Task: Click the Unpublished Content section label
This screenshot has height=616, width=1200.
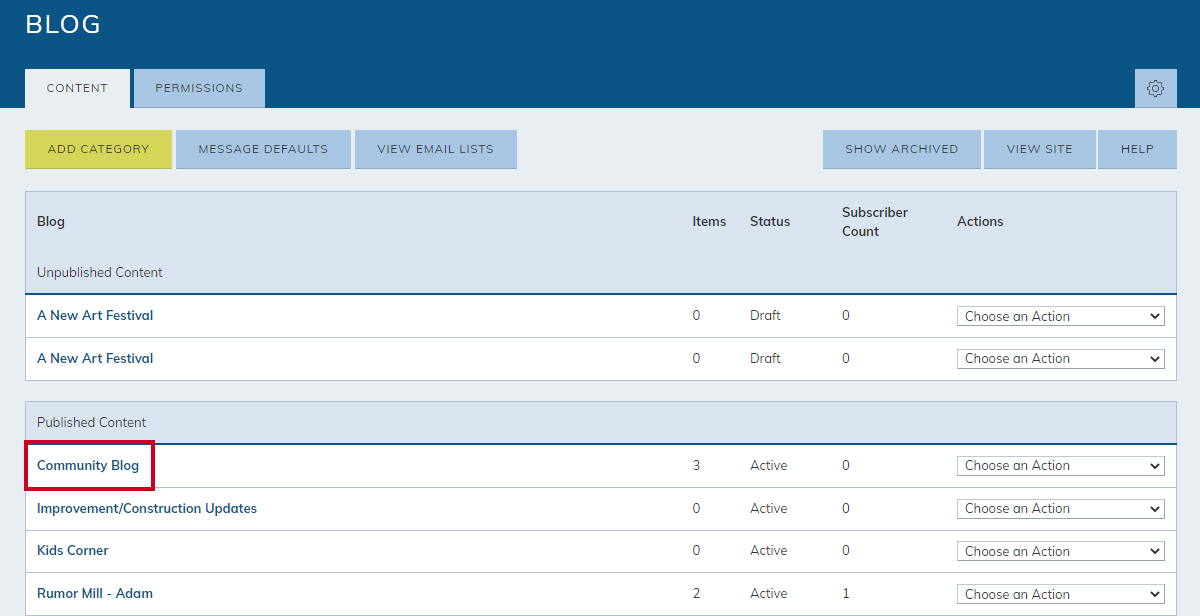Action: [100, 272]
